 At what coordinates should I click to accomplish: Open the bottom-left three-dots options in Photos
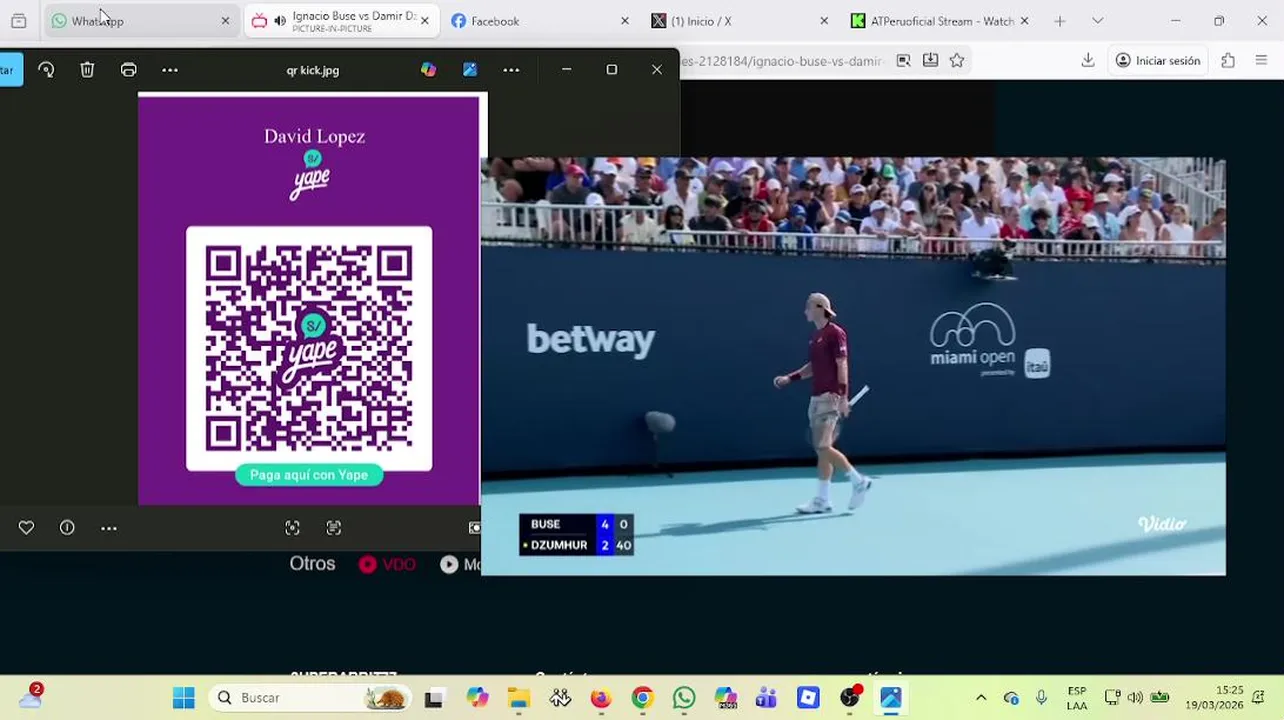coord(109,528)
